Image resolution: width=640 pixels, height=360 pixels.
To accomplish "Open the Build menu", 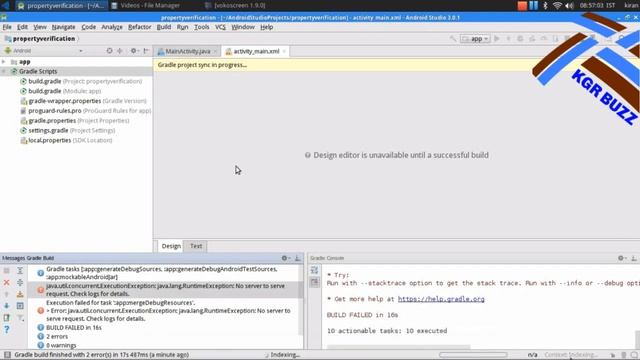I will tap(164, 27).
